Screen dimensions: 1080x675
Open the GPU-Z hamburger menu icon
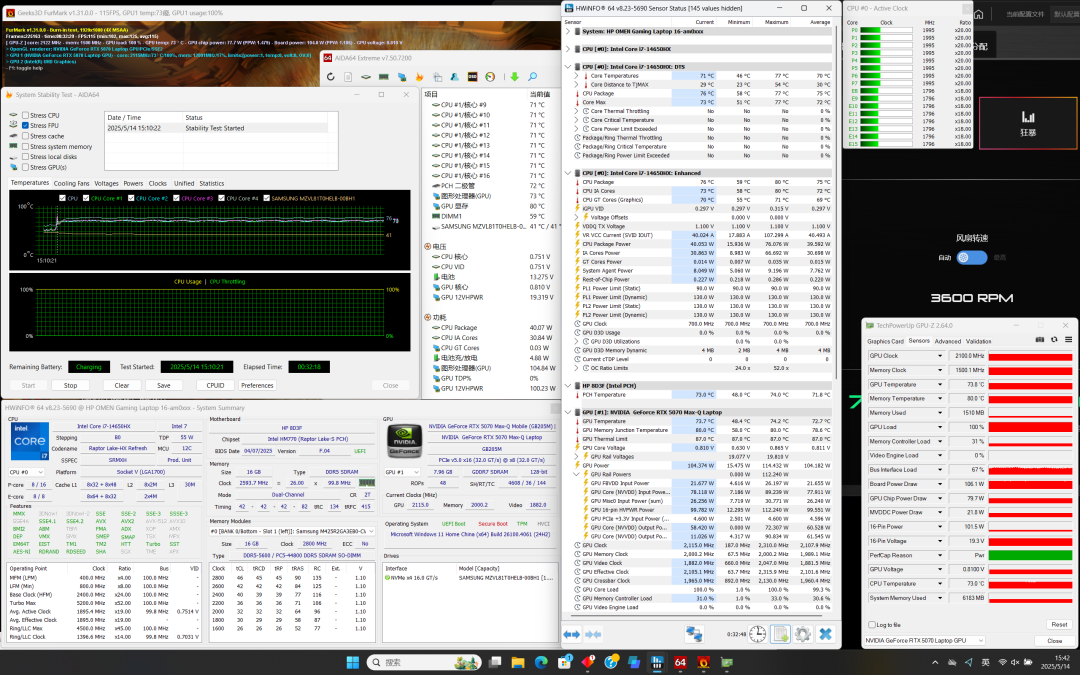coord(1068,340)
